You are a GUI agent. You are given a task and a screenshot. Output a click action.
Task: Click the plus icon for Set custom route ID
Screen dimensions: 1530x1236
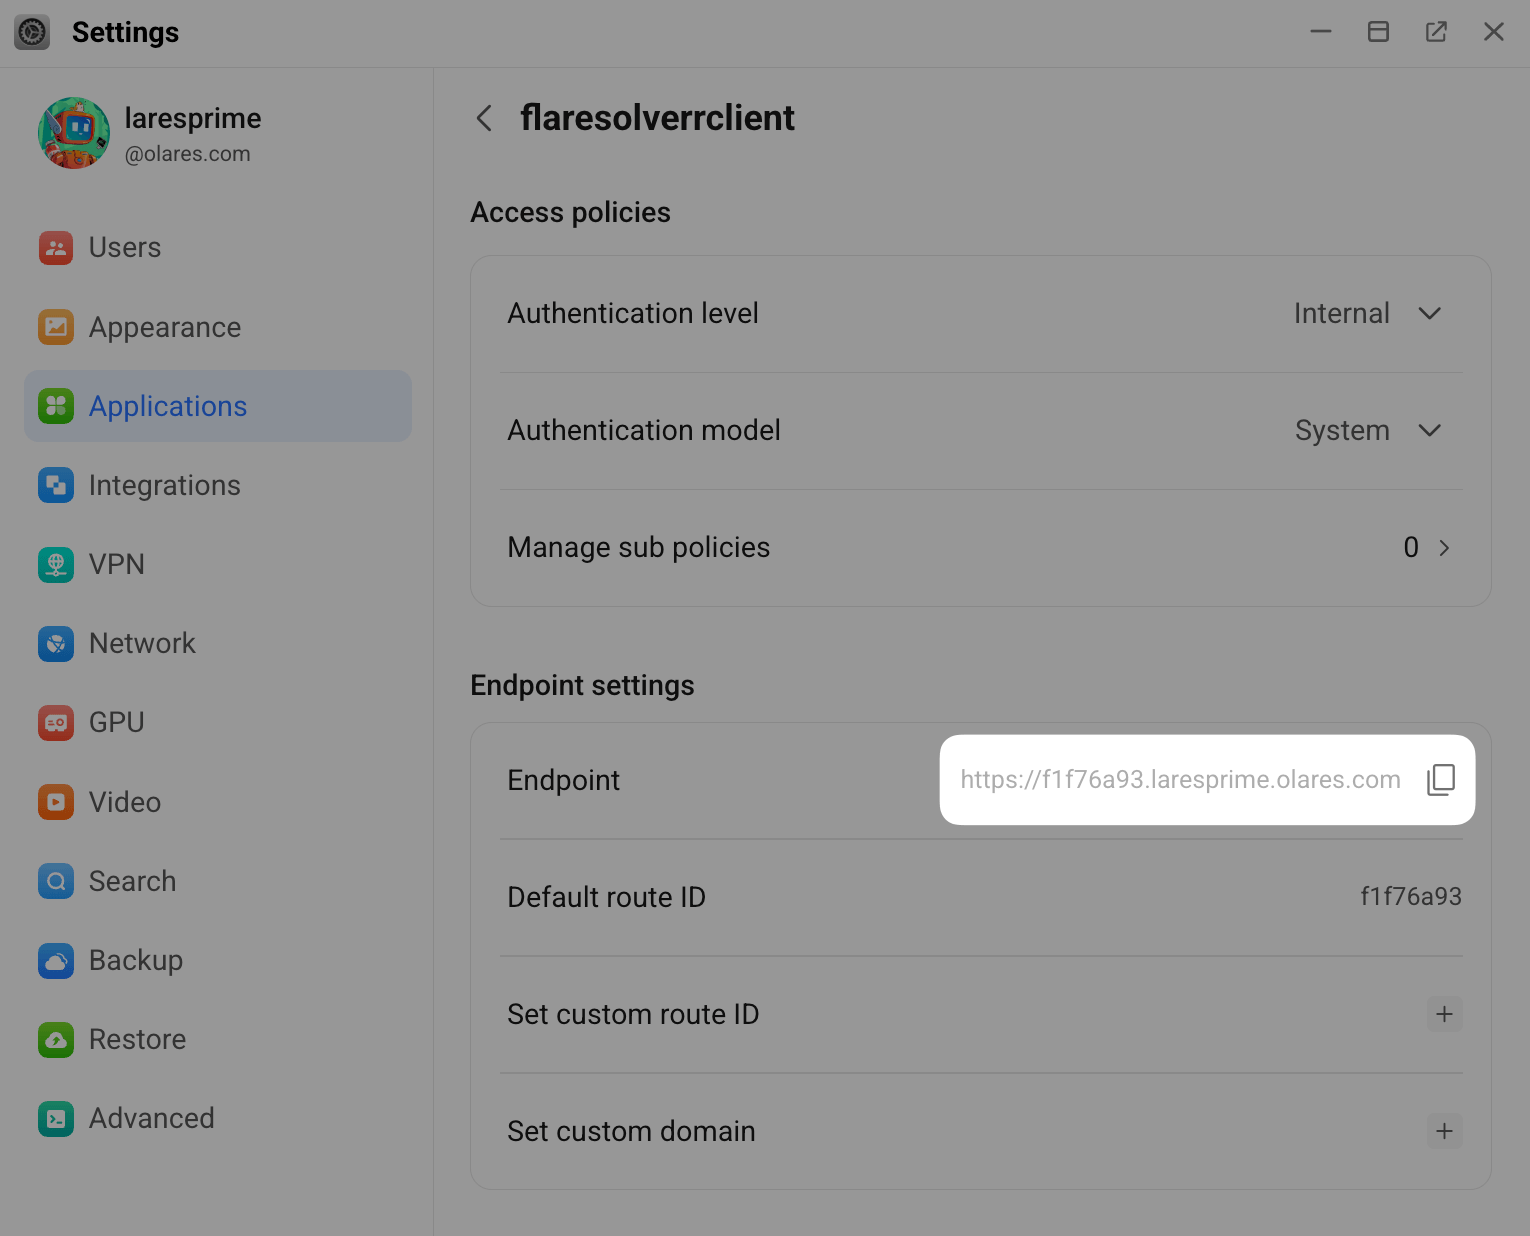tap(1444, 1014)
